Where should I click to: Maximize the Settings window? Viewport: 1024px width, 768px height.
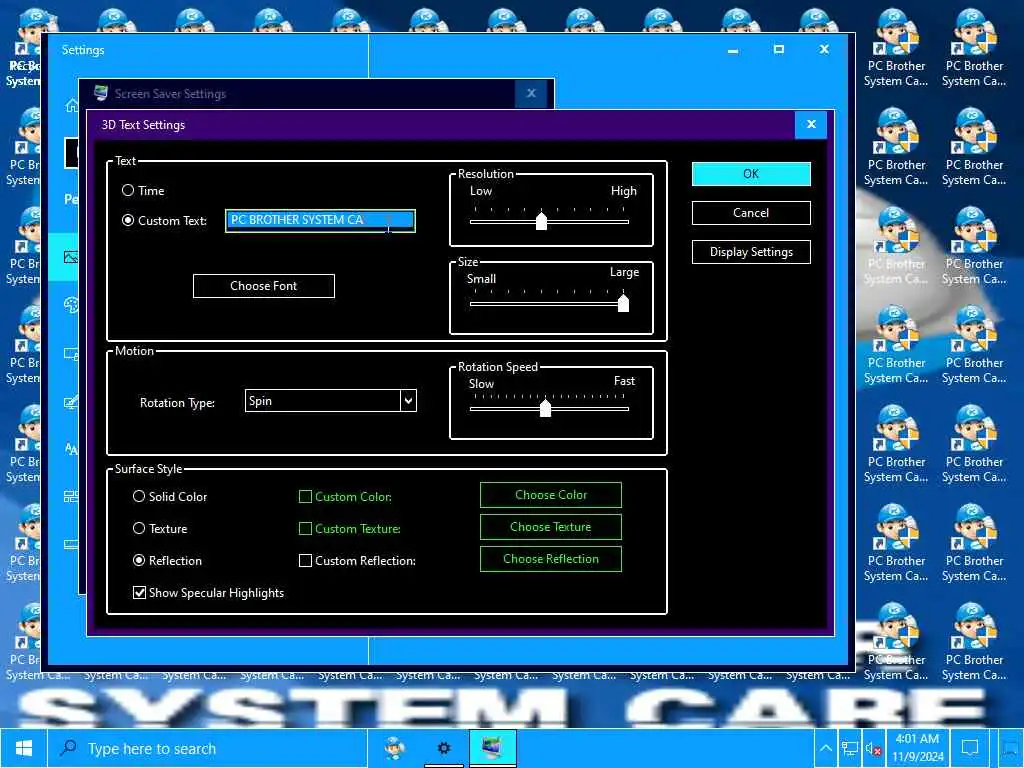pos(778,49)
